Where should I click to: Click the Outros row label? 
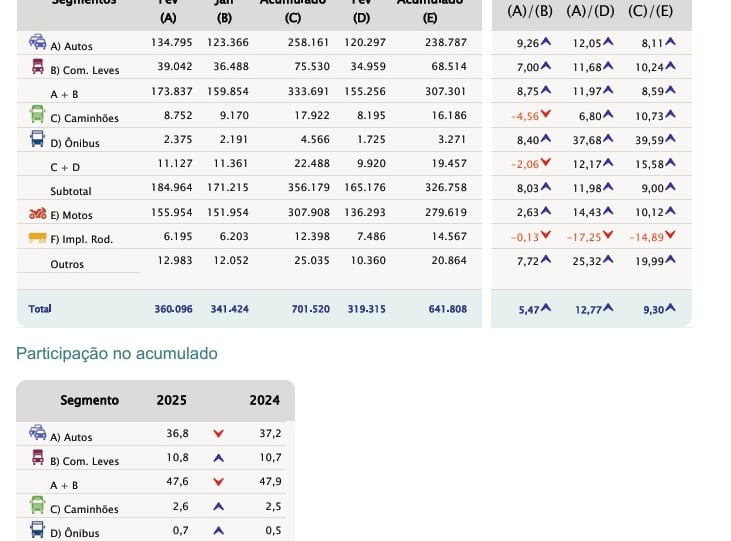[67, 264]
